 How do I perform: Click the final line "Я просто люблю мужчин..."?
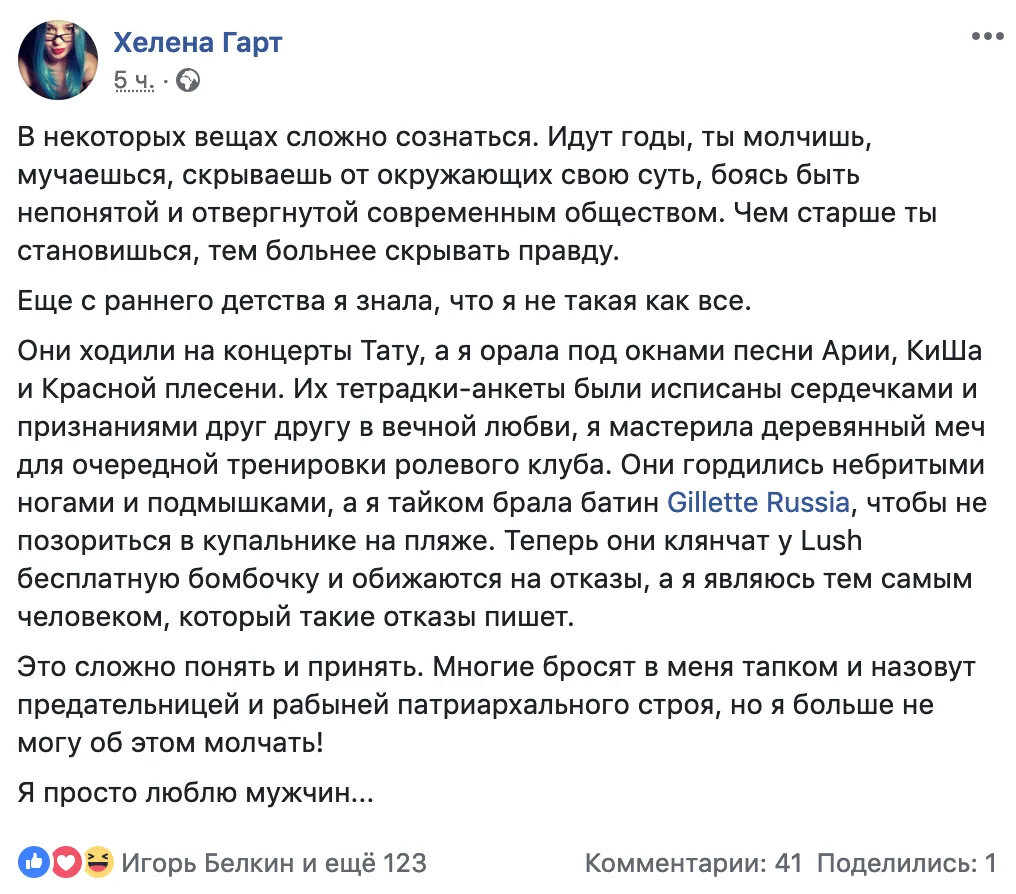[x=196, y=793]
